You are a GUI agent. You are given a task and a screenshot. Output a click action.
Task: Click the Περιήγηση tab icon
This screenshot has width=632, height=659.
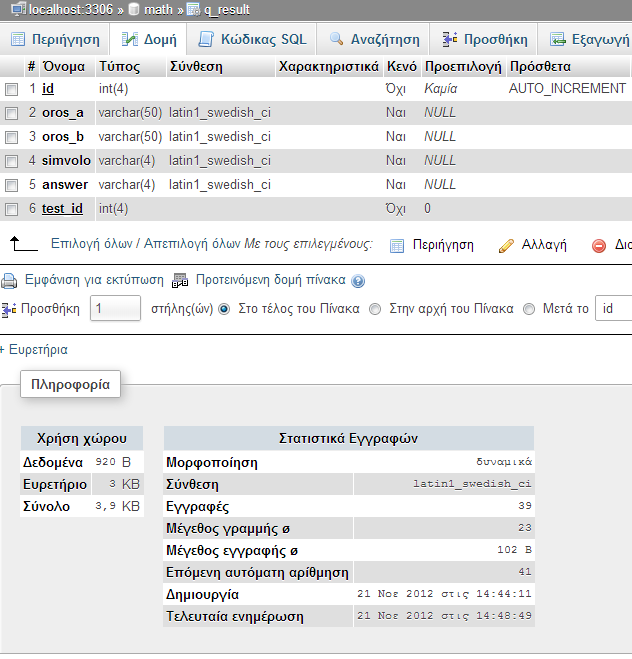tap(18, 39)
